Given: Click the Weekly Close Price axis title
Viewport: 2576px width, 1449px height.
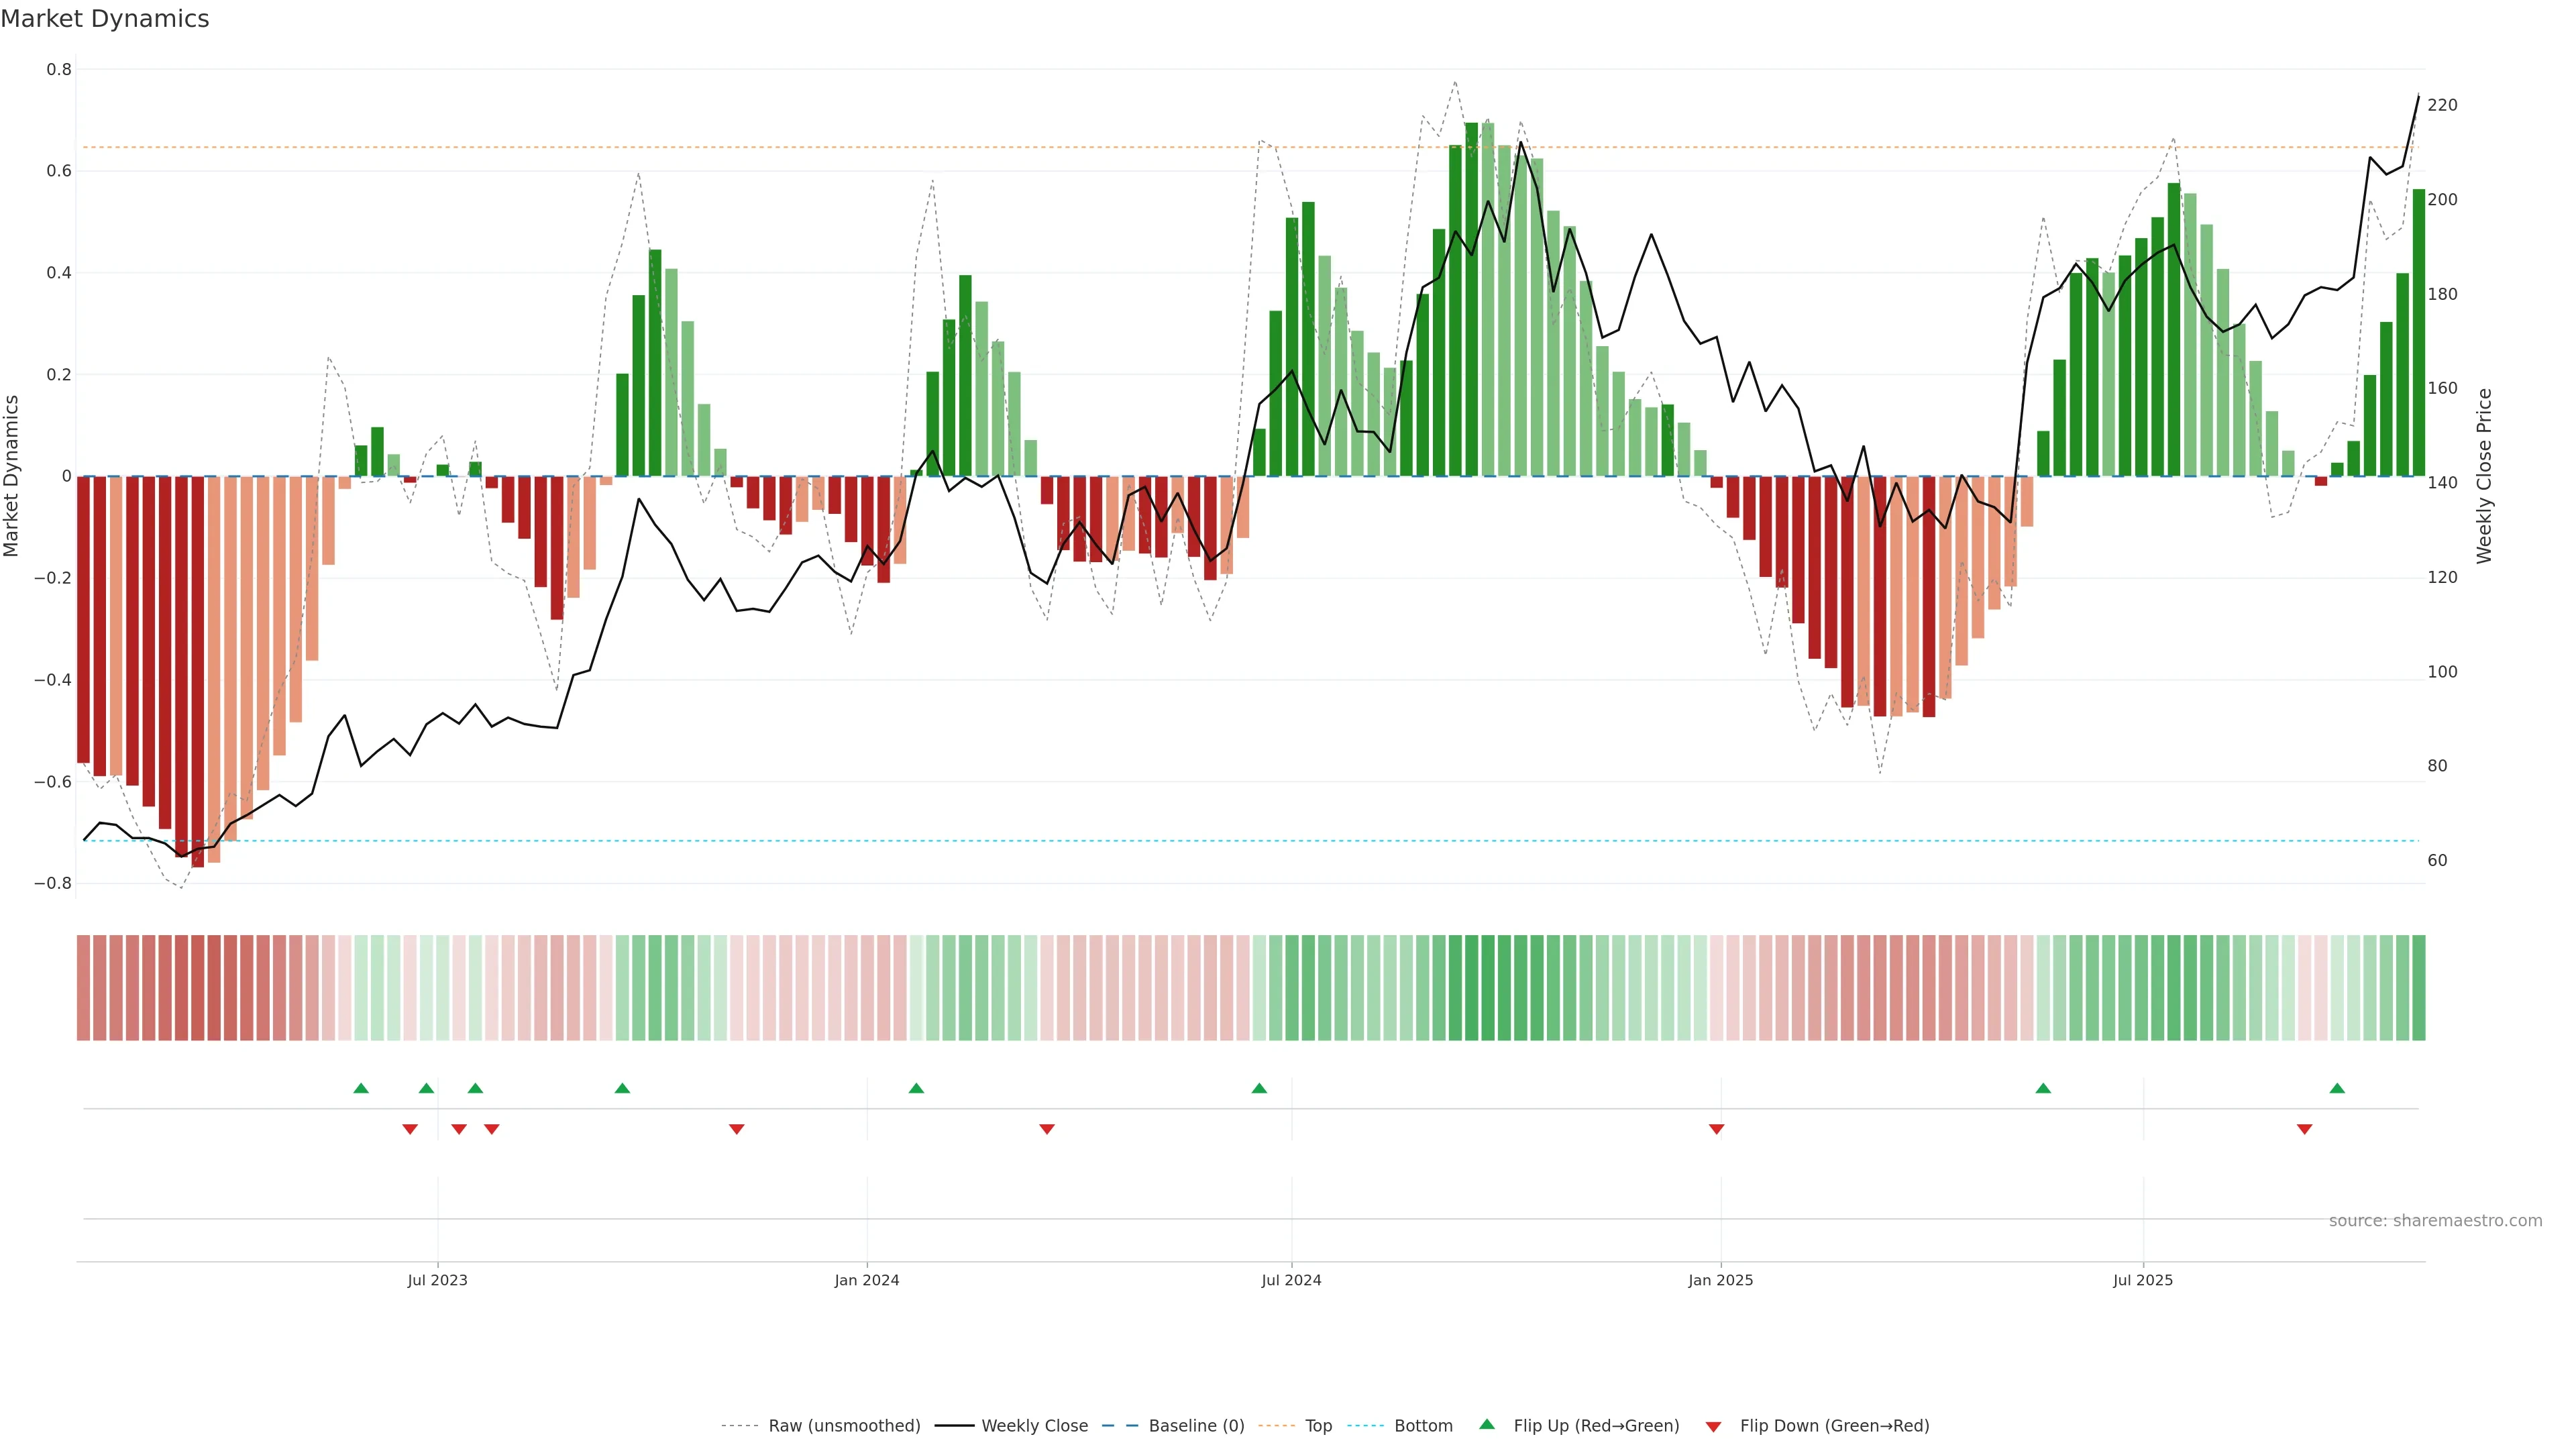Looking at the screenshot, I should [2484, 476].
